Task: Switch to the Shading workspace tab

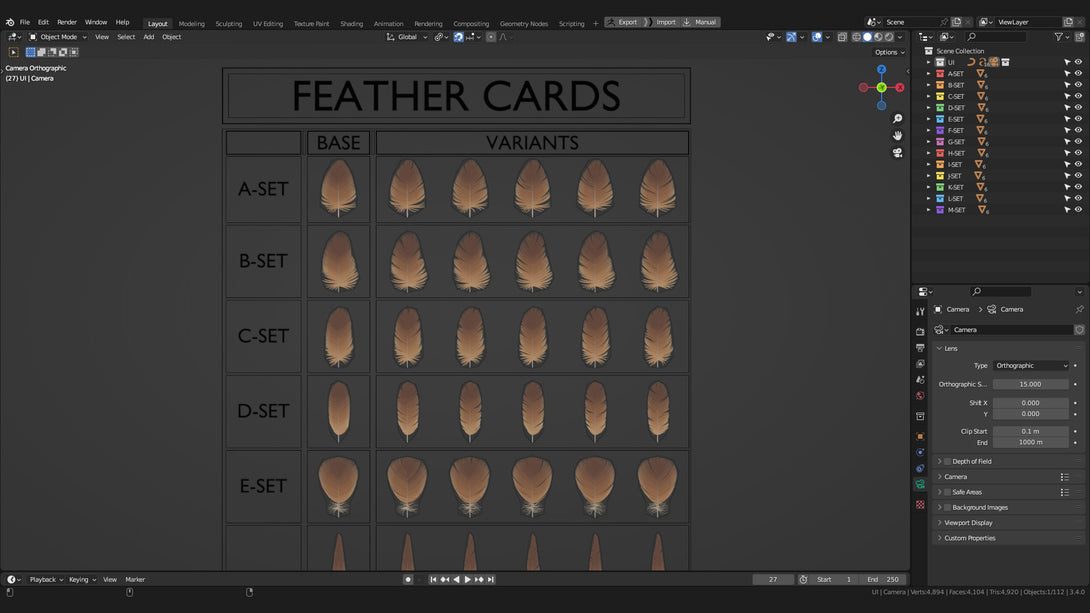Action: point(352,23)
